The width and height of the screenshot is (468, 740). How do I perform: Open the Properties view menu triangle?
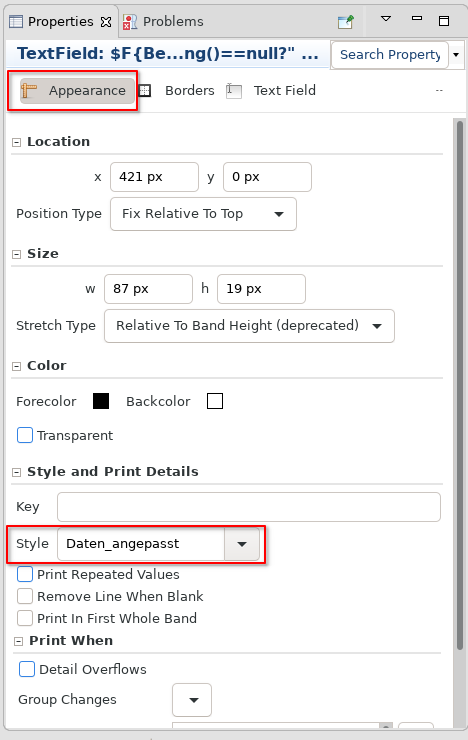(386, 19)
